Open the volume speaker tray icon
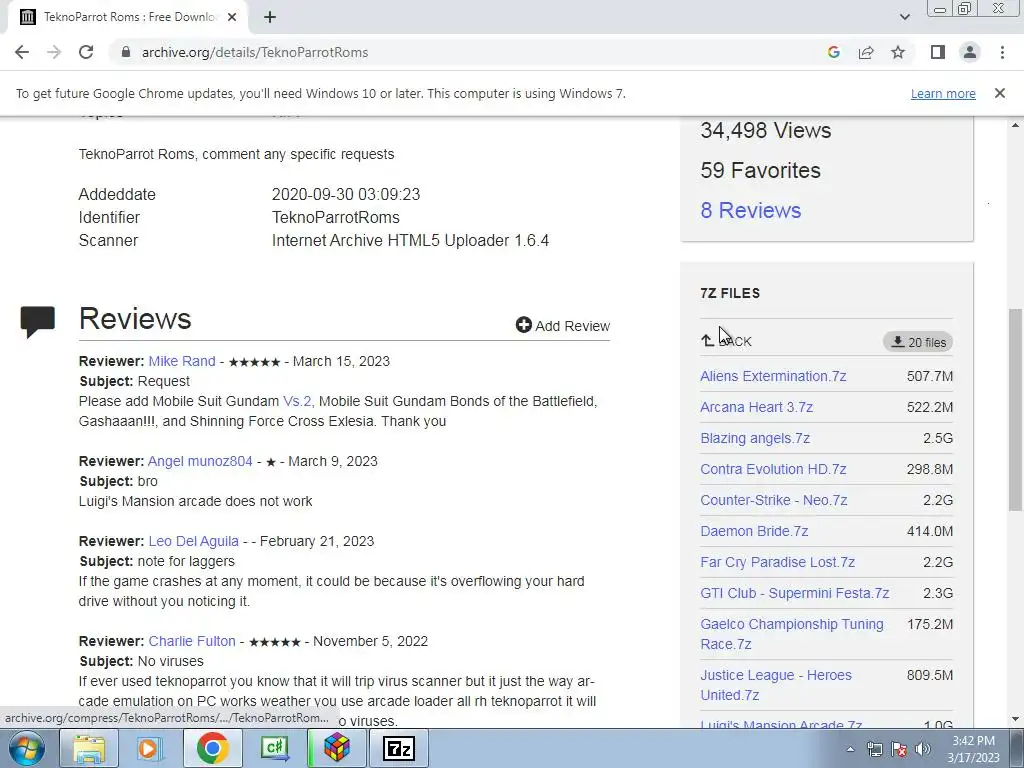Screen dimensions: 1024x768 pos(923,749)
